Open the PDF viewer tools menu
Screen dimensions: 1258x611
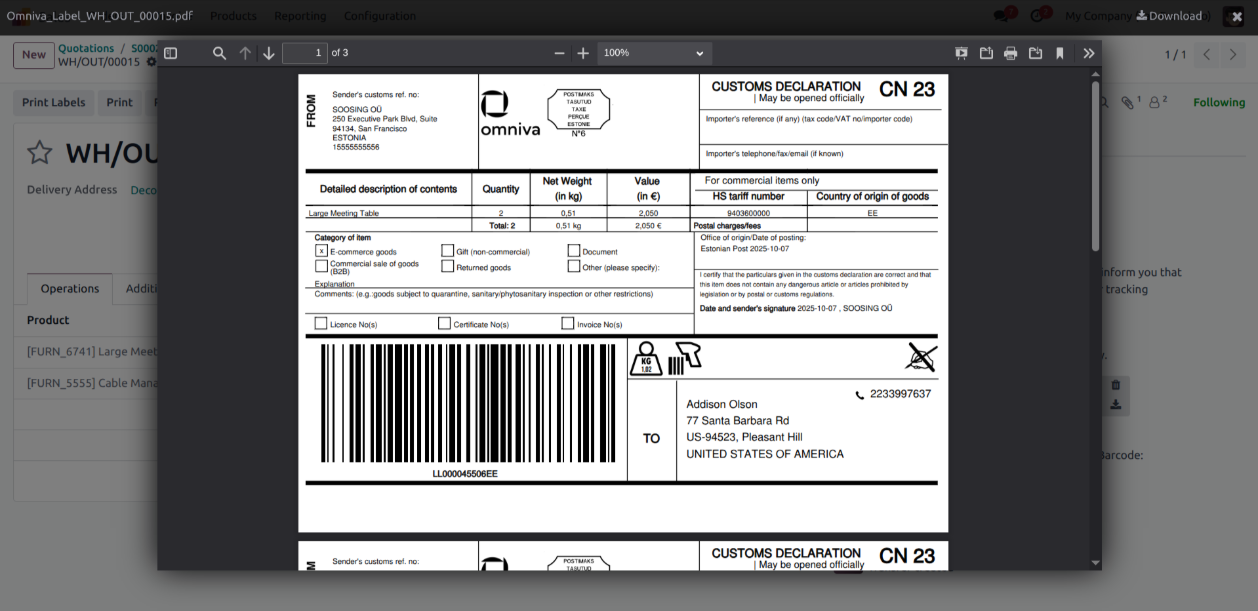1088,53
